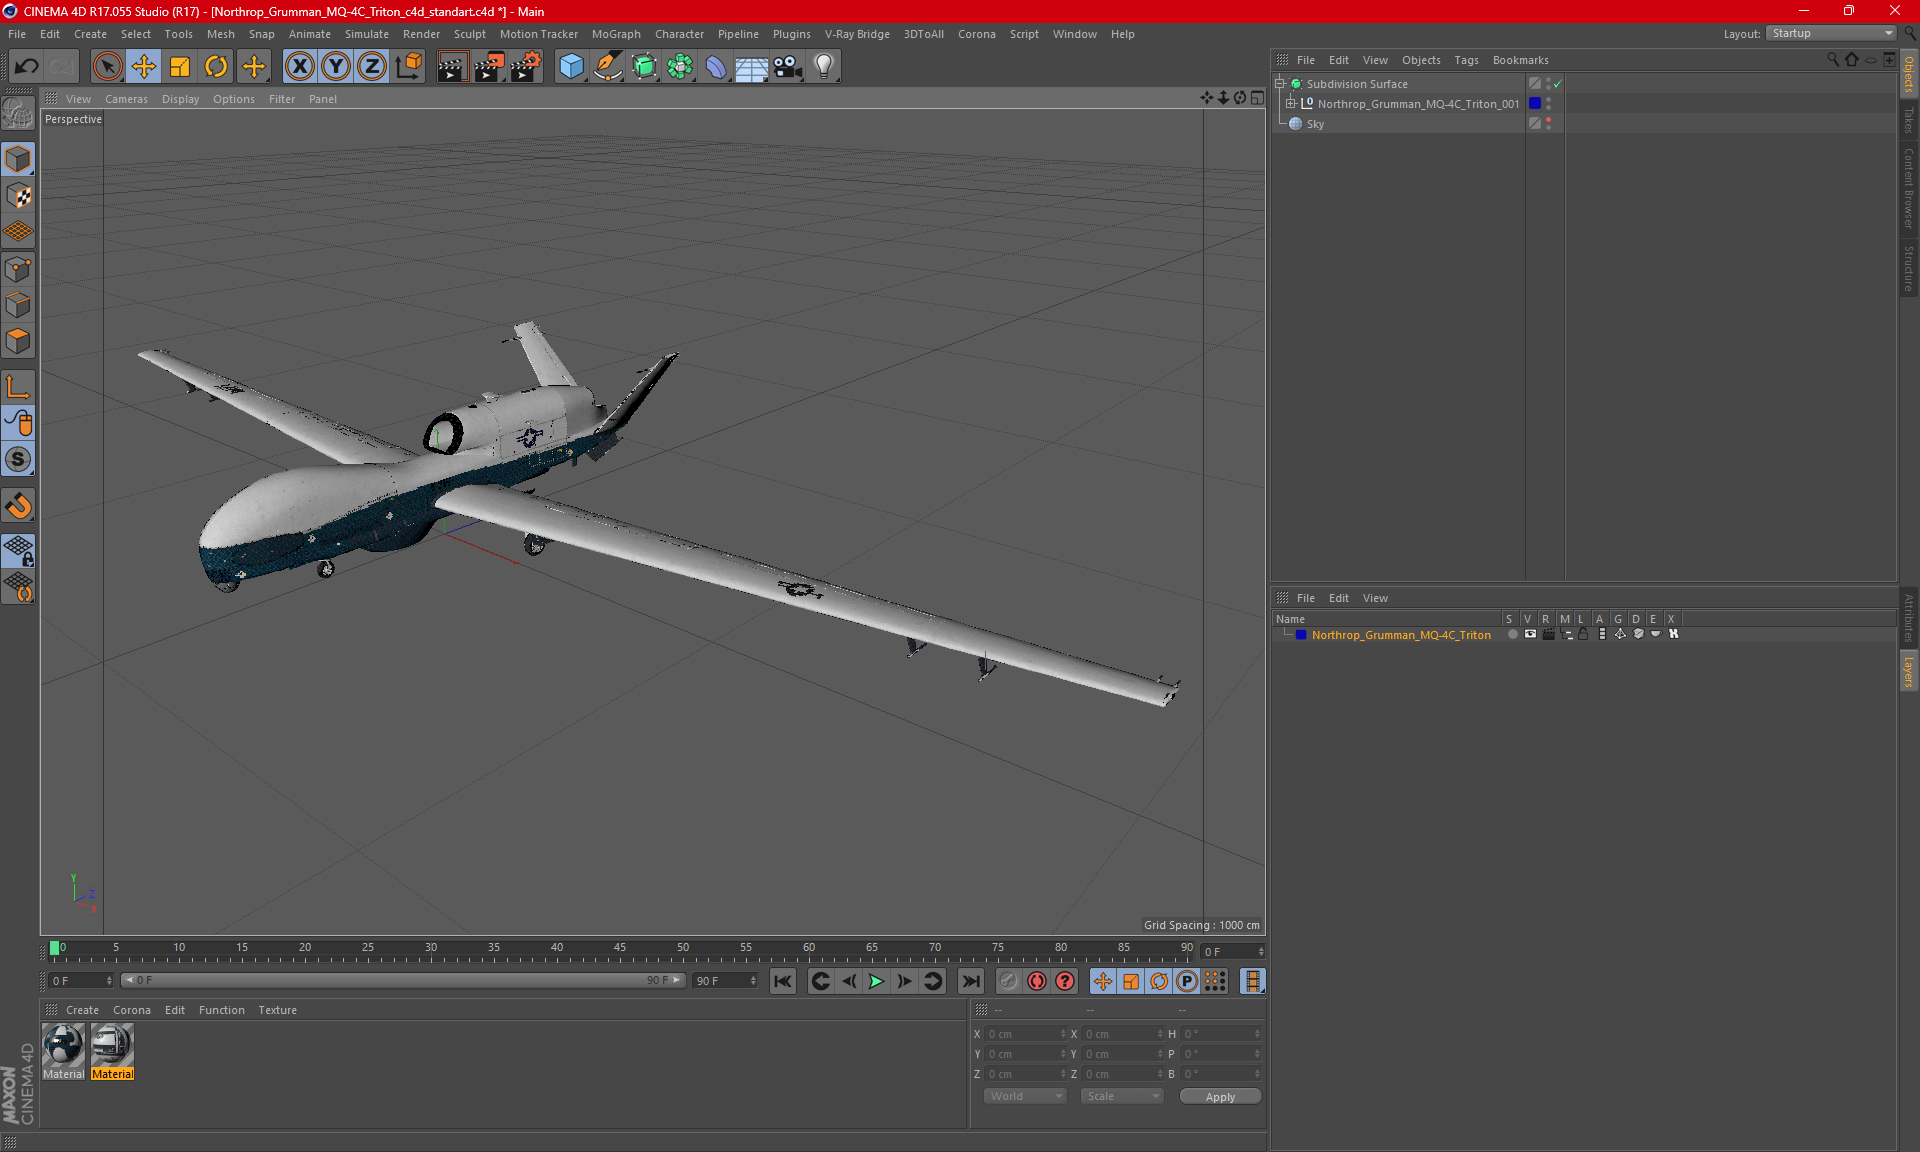Select the Scale tool
1920x1152 pixels.
[x=180, y=67]
